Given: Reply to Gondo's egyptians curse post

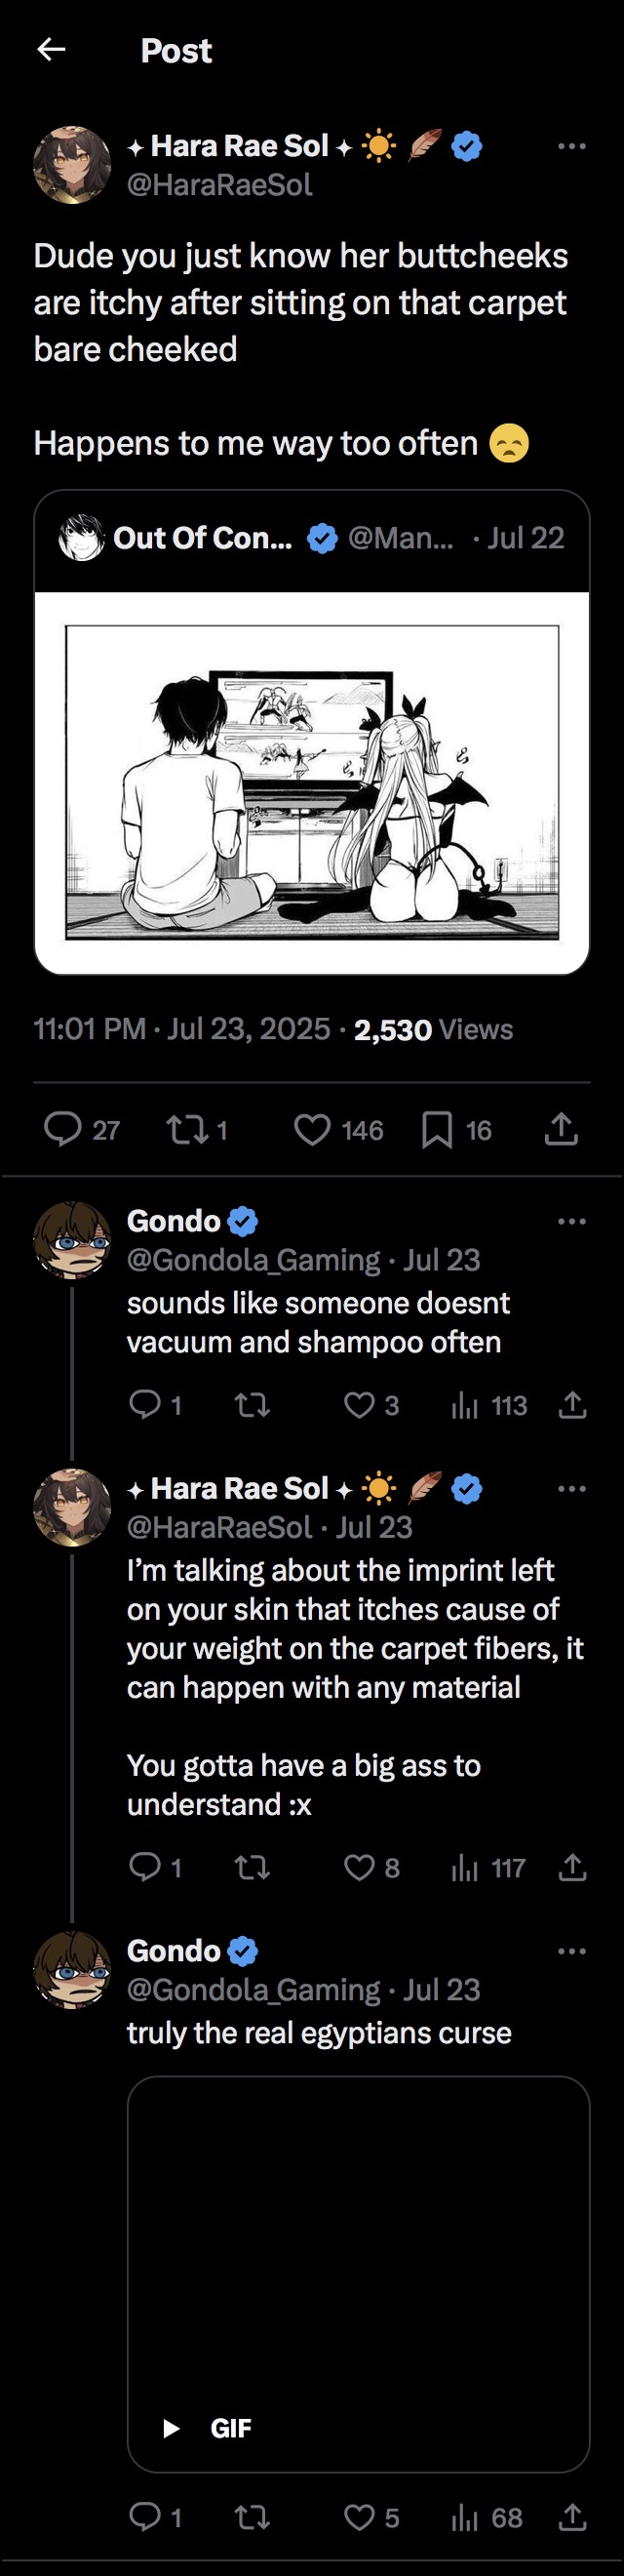Looking at the screenshot, I should coord(146,2517).
